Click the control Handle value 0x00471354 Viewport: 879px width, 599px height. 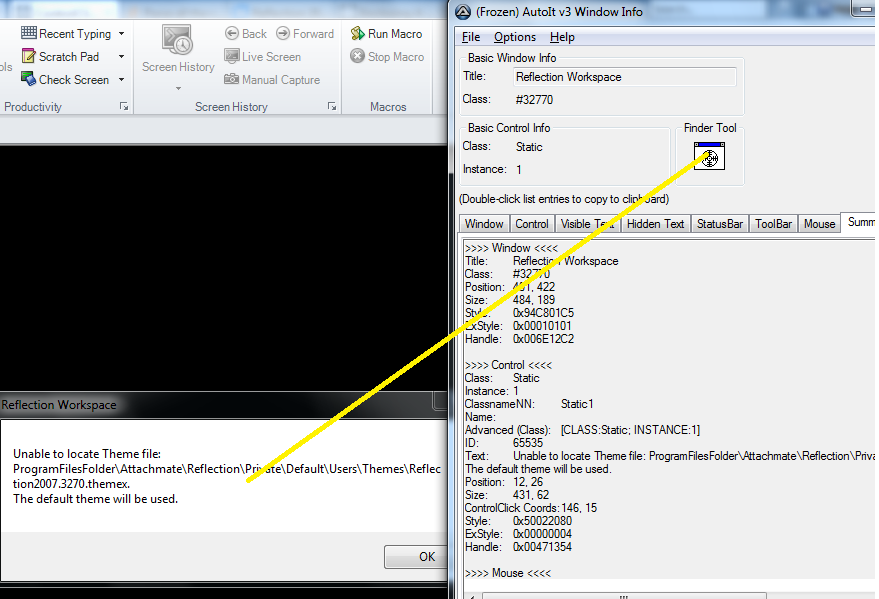tap(542, 547)
